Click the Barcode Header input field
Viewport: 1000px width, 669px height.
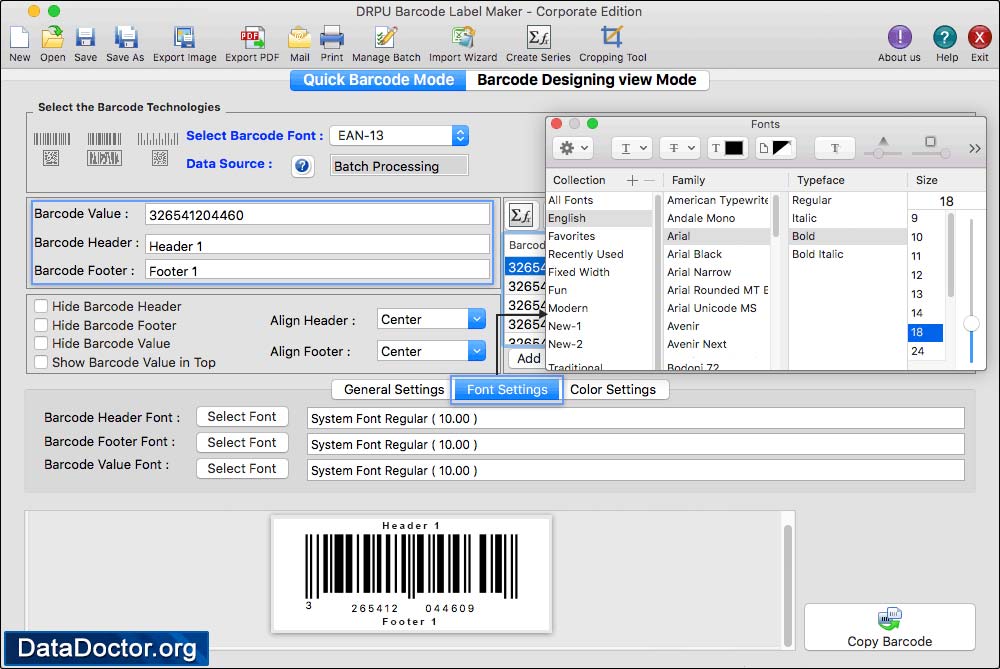tap(317, 246)
